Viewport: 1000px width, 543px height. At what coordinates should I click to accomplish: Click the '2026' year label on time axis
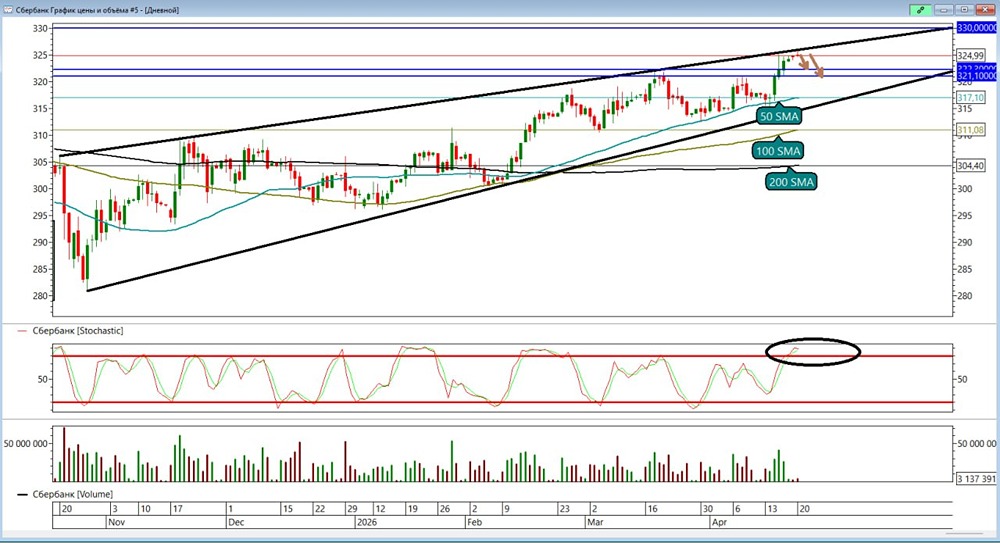point(367,522)
